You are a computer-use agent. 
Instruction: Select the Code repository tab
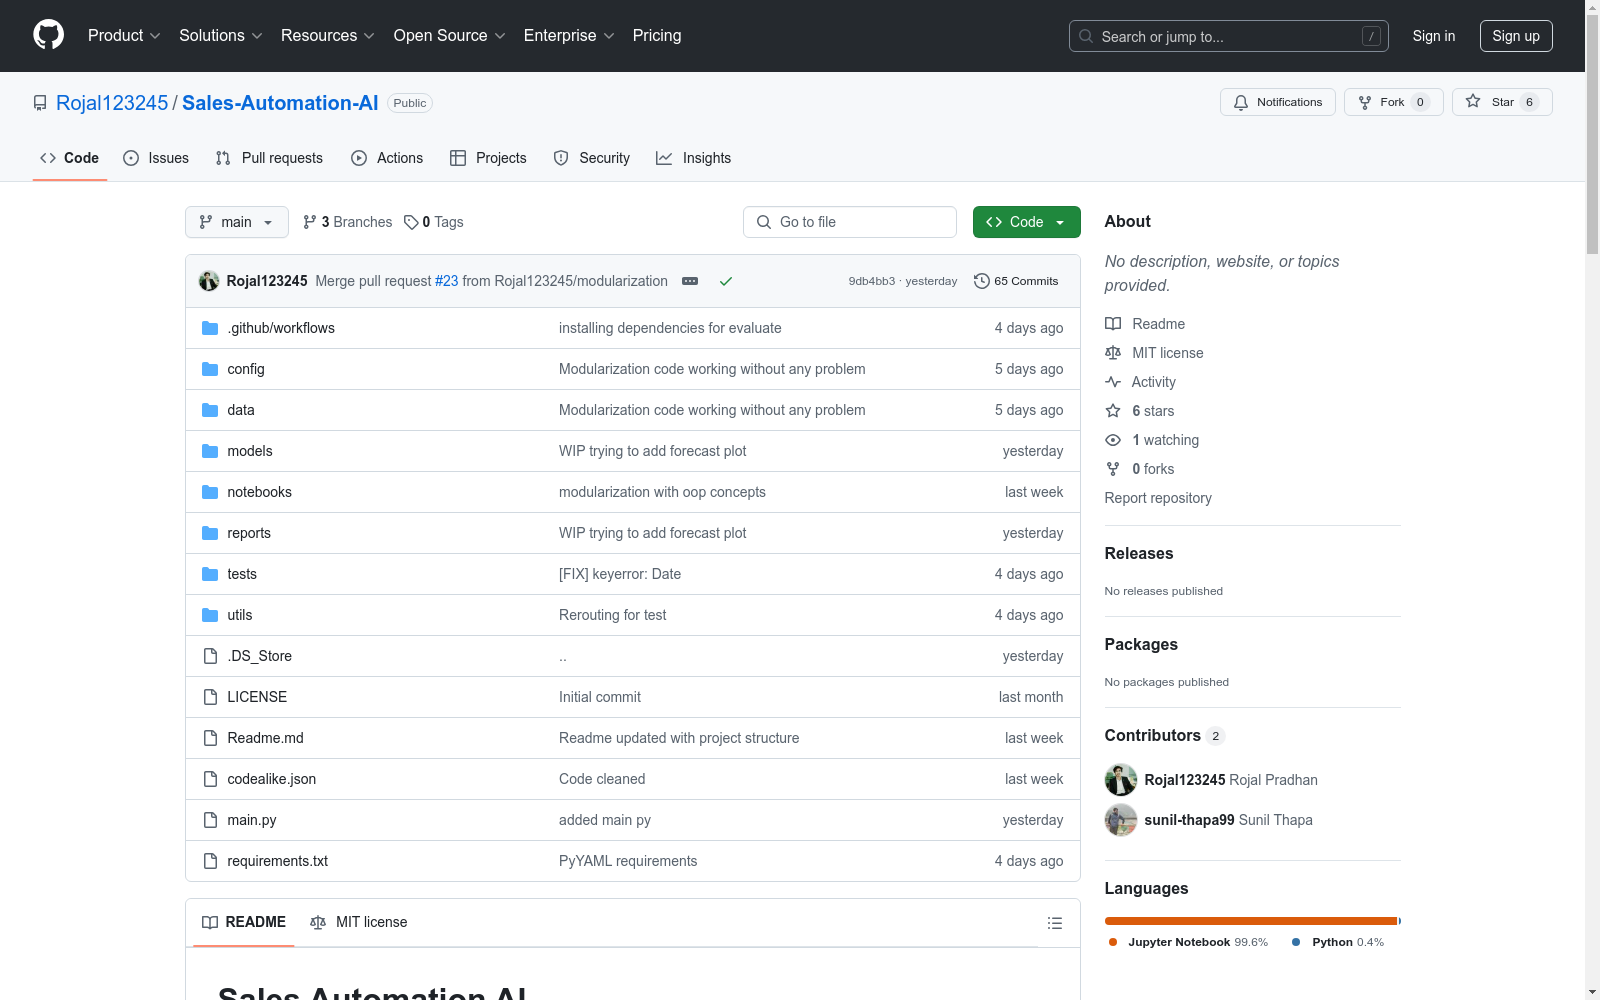click(70, 158)
